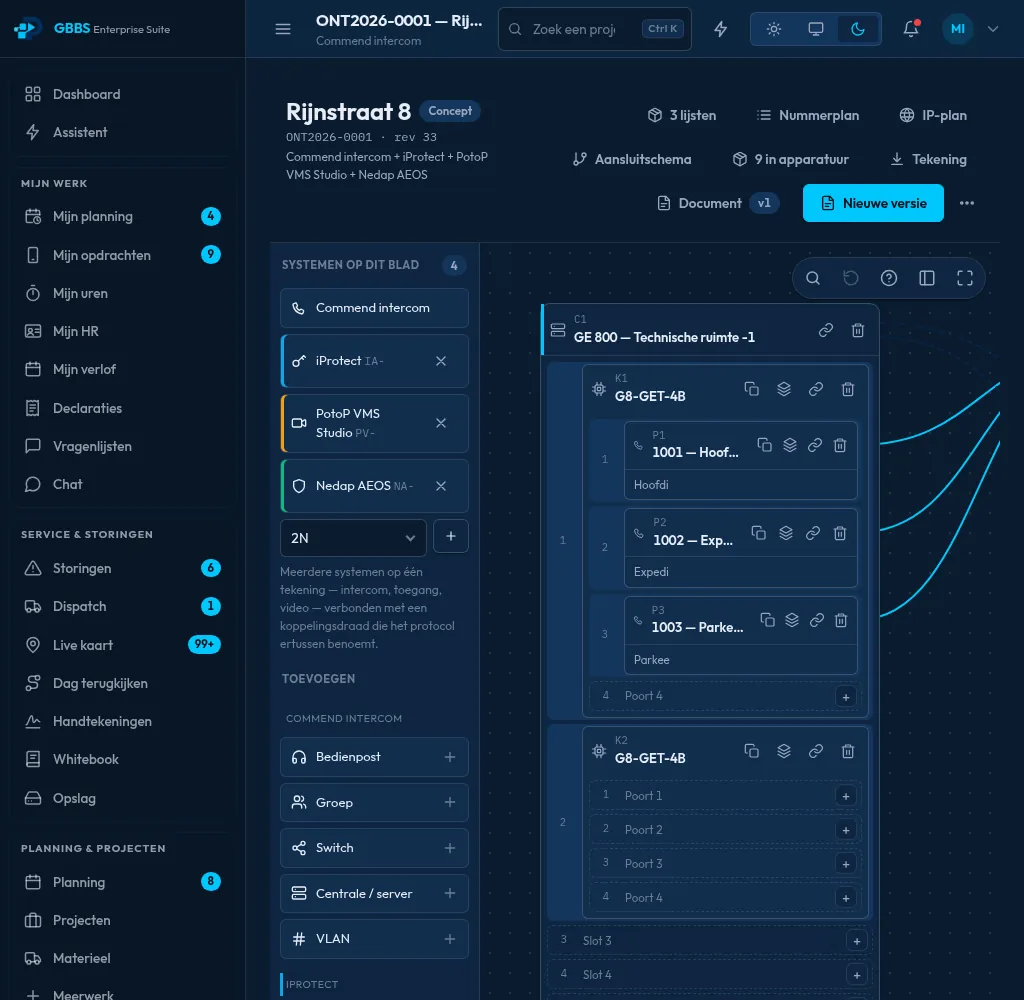Open Live kaart page
1024x1000 pixels.
click(x=123, y=645)
